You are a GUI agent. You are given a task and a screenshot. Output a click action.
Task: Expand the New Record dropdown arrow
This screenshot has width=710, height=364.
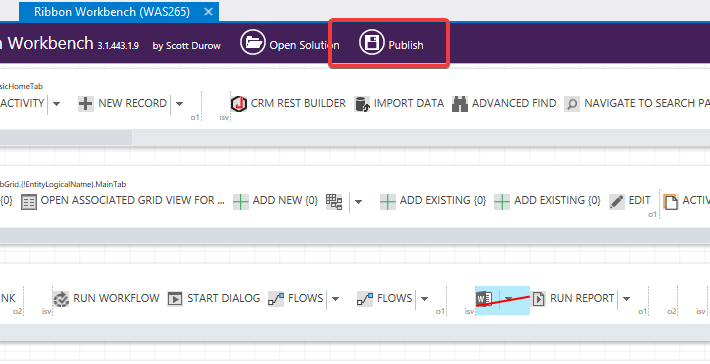(179, 104)
